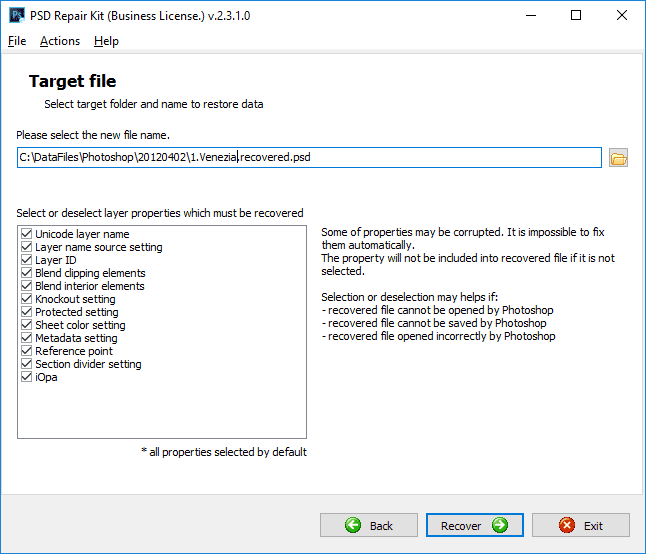Open the File menu
This screenshot has height=554, width=646.
pos(17,41)
